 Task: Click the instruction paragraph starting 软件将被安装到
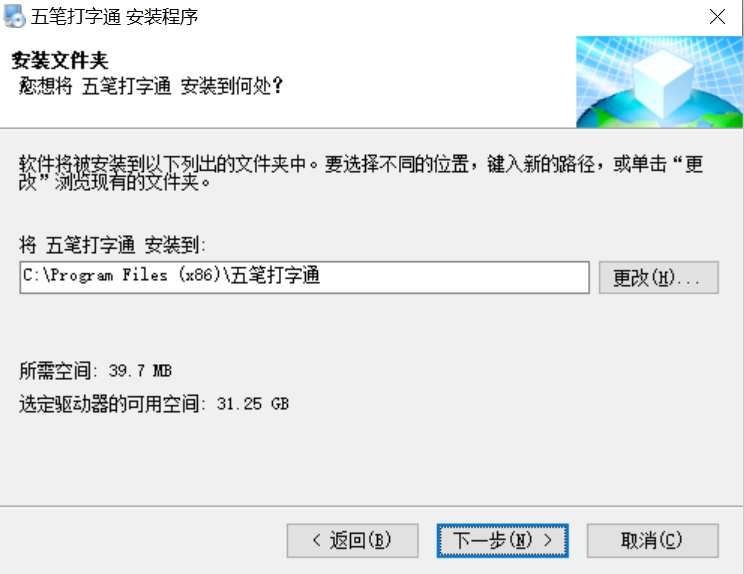tap(361, 173)
